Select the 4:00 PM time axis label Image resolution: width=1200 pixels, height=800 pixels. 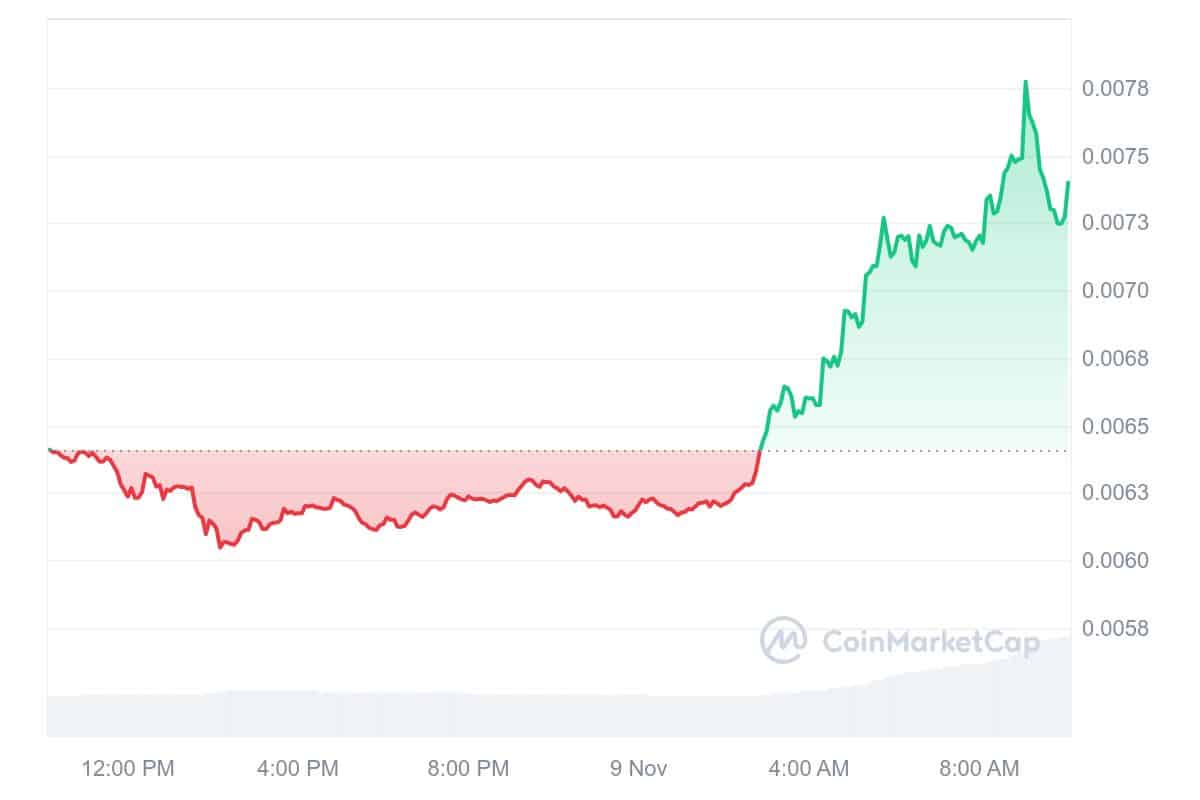click(x=298, y=769)
